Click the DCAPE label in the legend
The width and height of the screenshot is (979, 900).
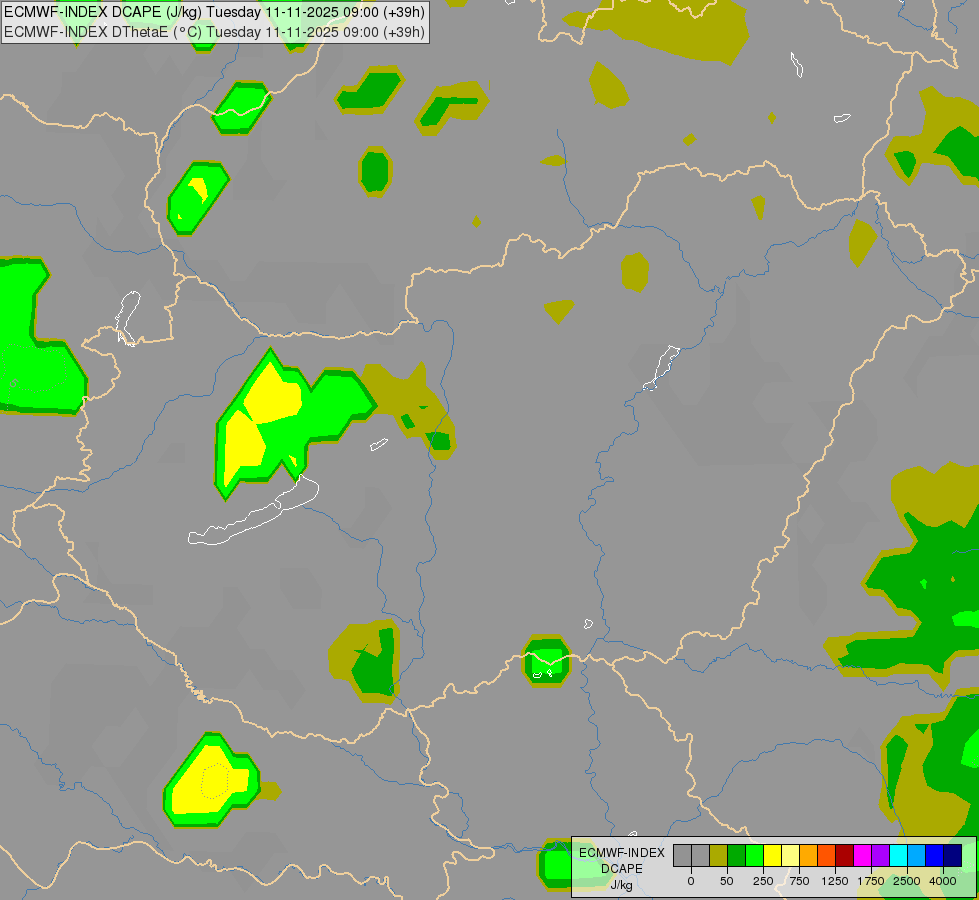(622, 869)
